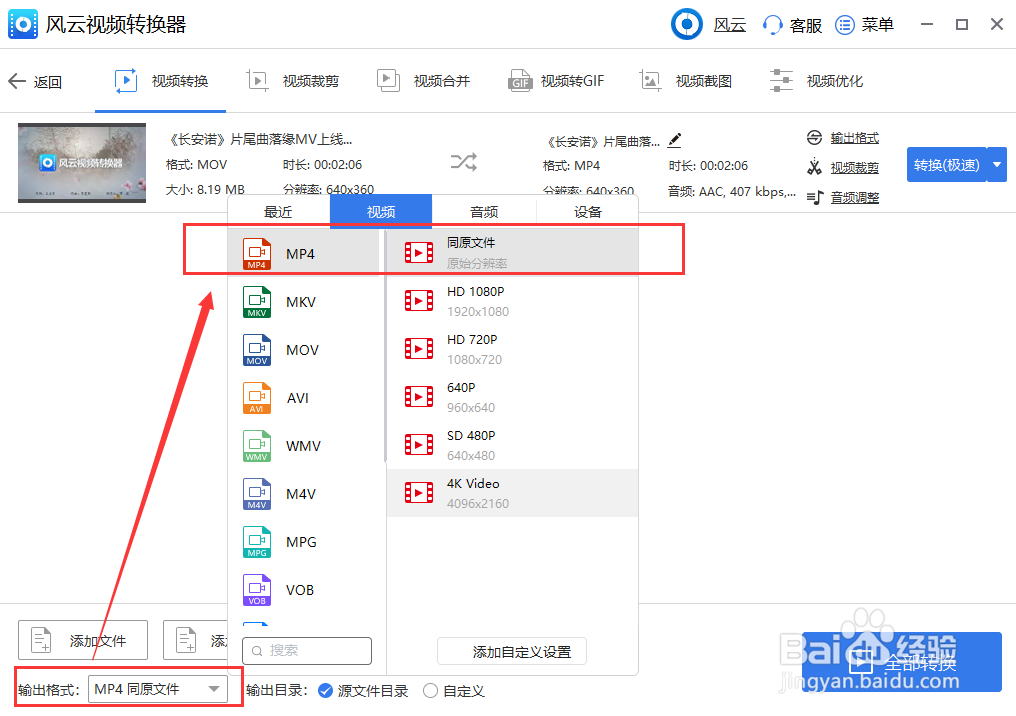
Task: Choose the MOV format icon
Action: [x=257, y=350]
